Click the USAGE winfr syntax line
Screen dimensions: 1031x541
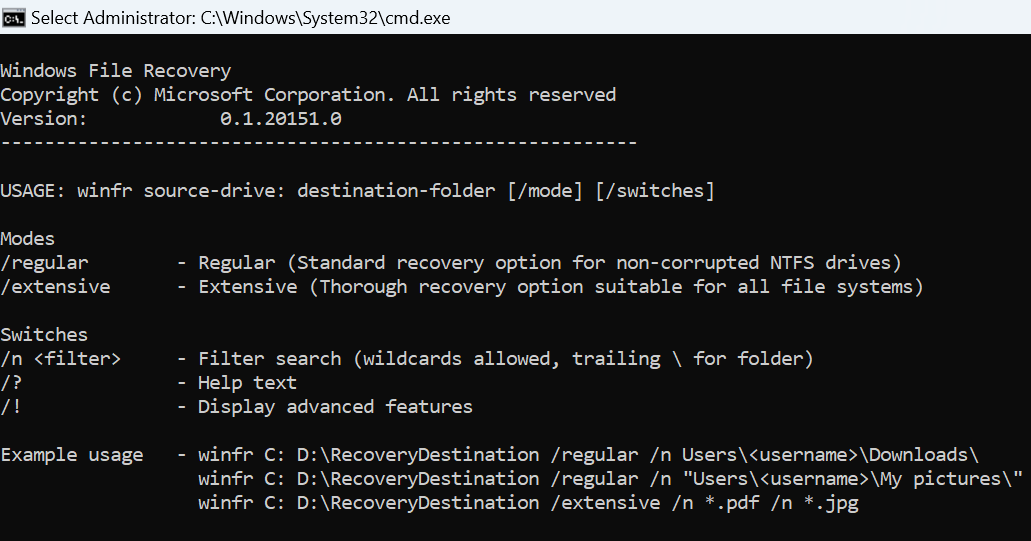(357, 191)
